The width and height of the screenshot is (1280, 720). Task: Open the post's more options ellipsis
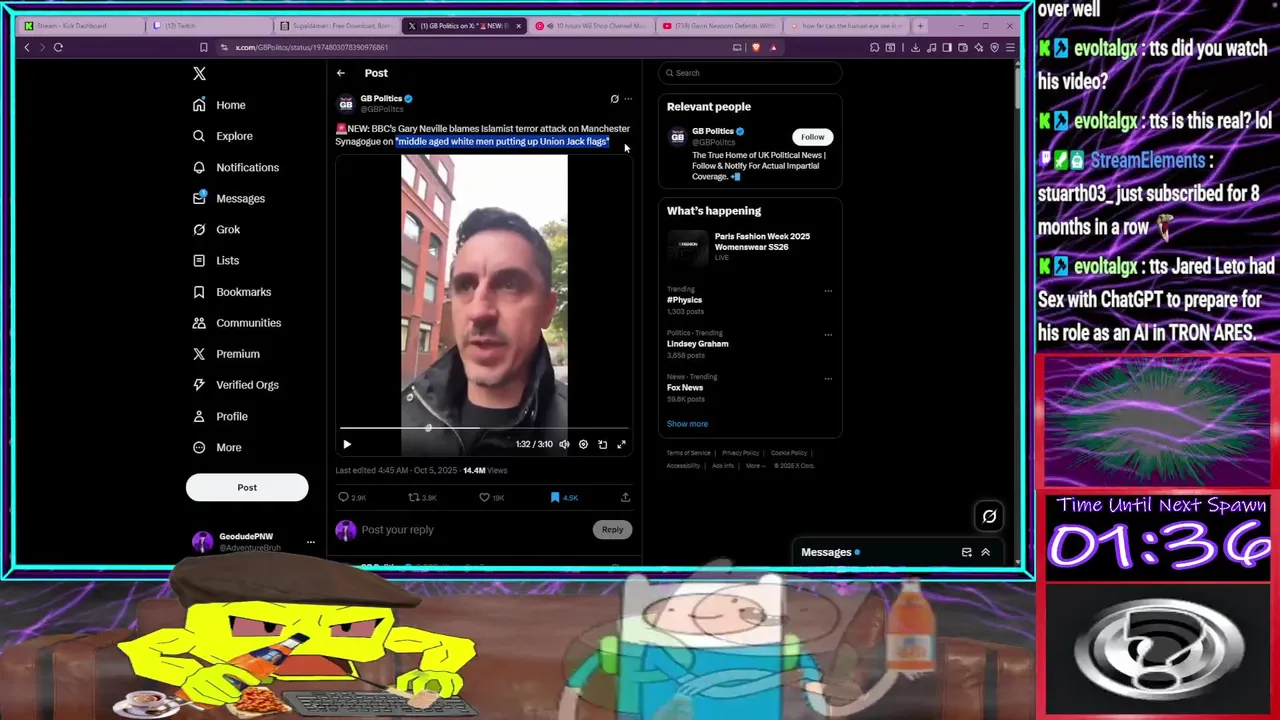628,99
